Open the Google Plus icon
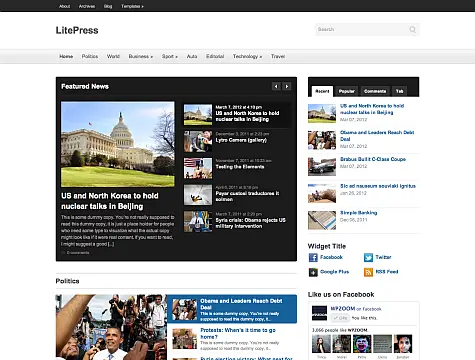Viewport: 475px width, 360px height. pos(313,272)
